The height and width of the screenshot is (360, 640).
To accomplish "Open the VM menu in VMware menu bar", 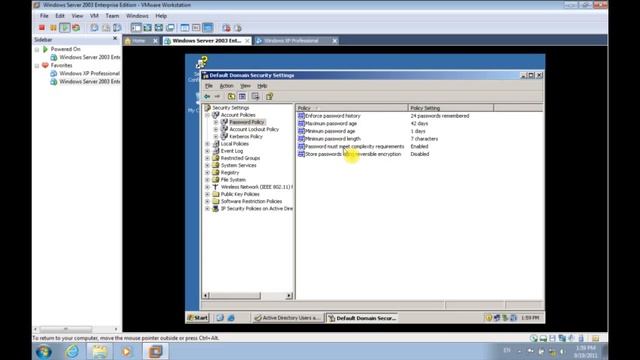I will click(94, 16).
